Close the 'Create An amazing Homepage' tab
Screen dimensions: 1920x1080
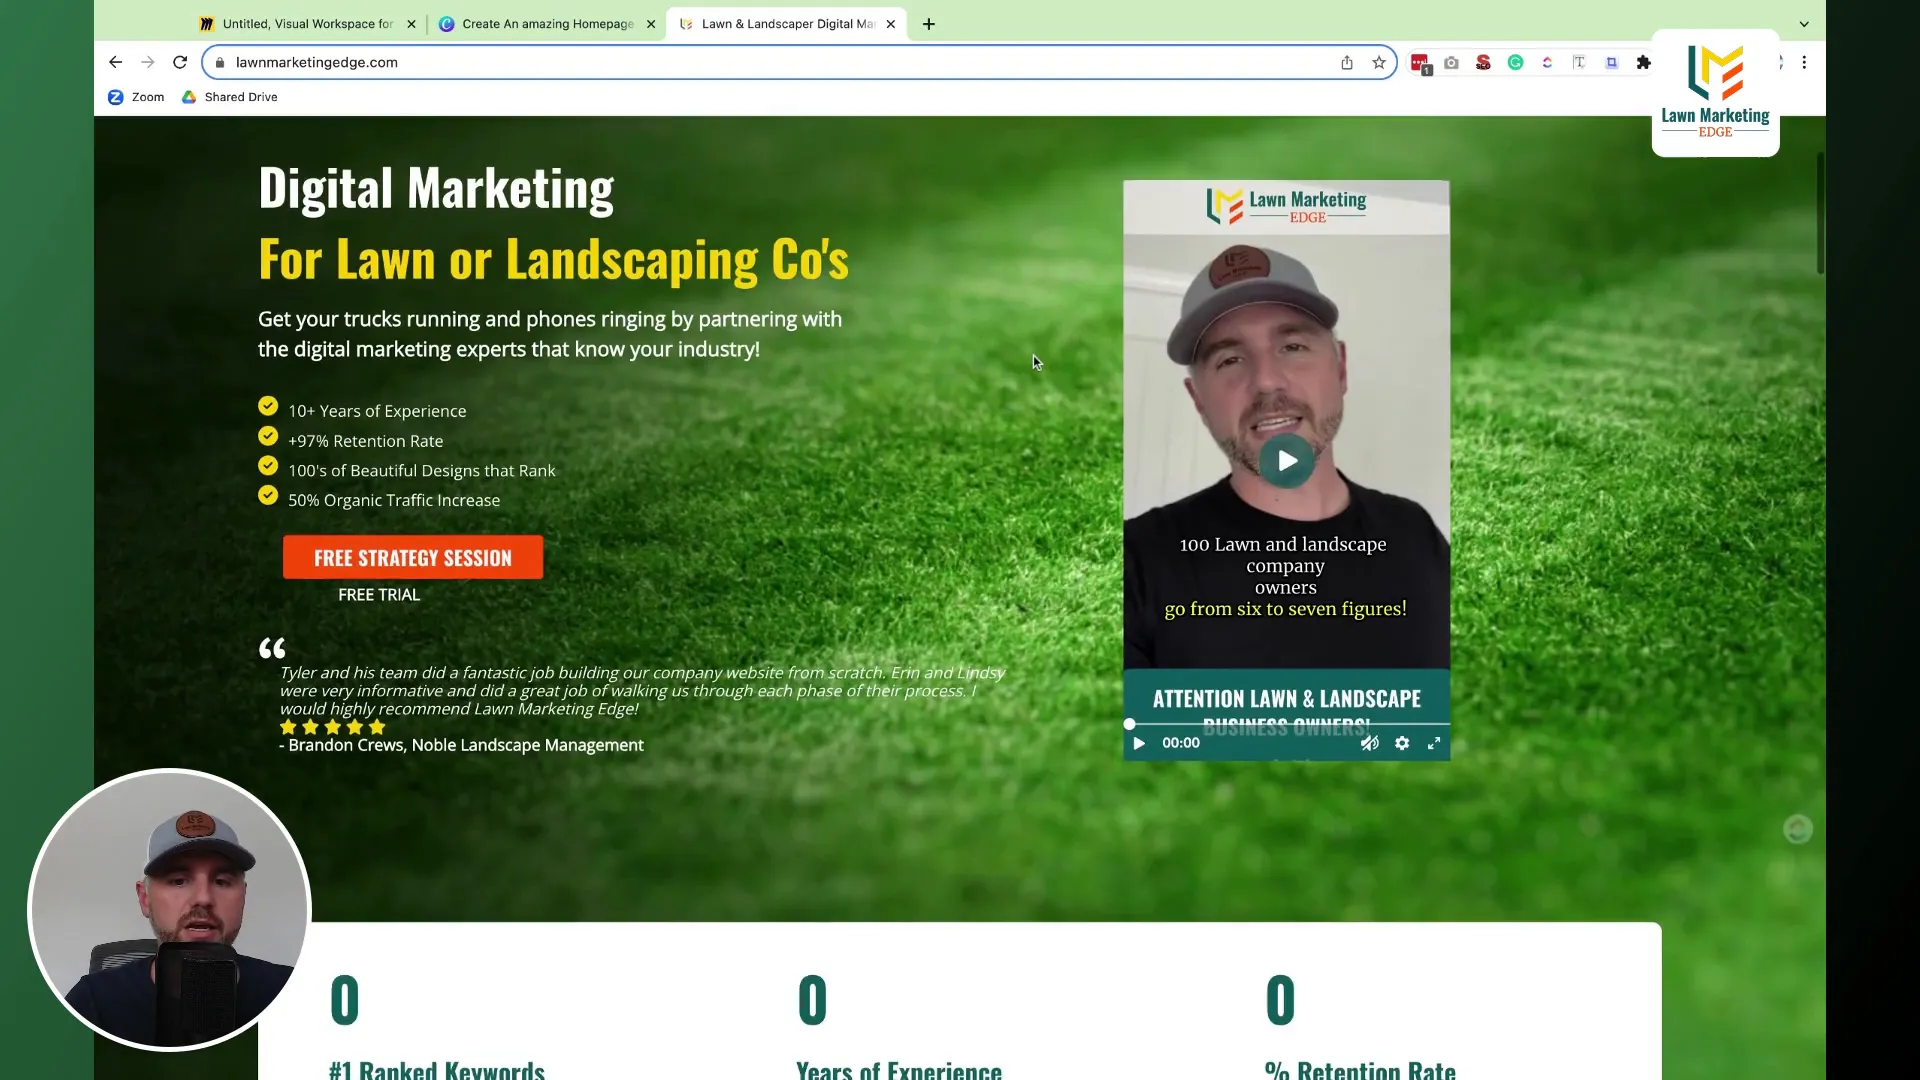pos(651,24)
